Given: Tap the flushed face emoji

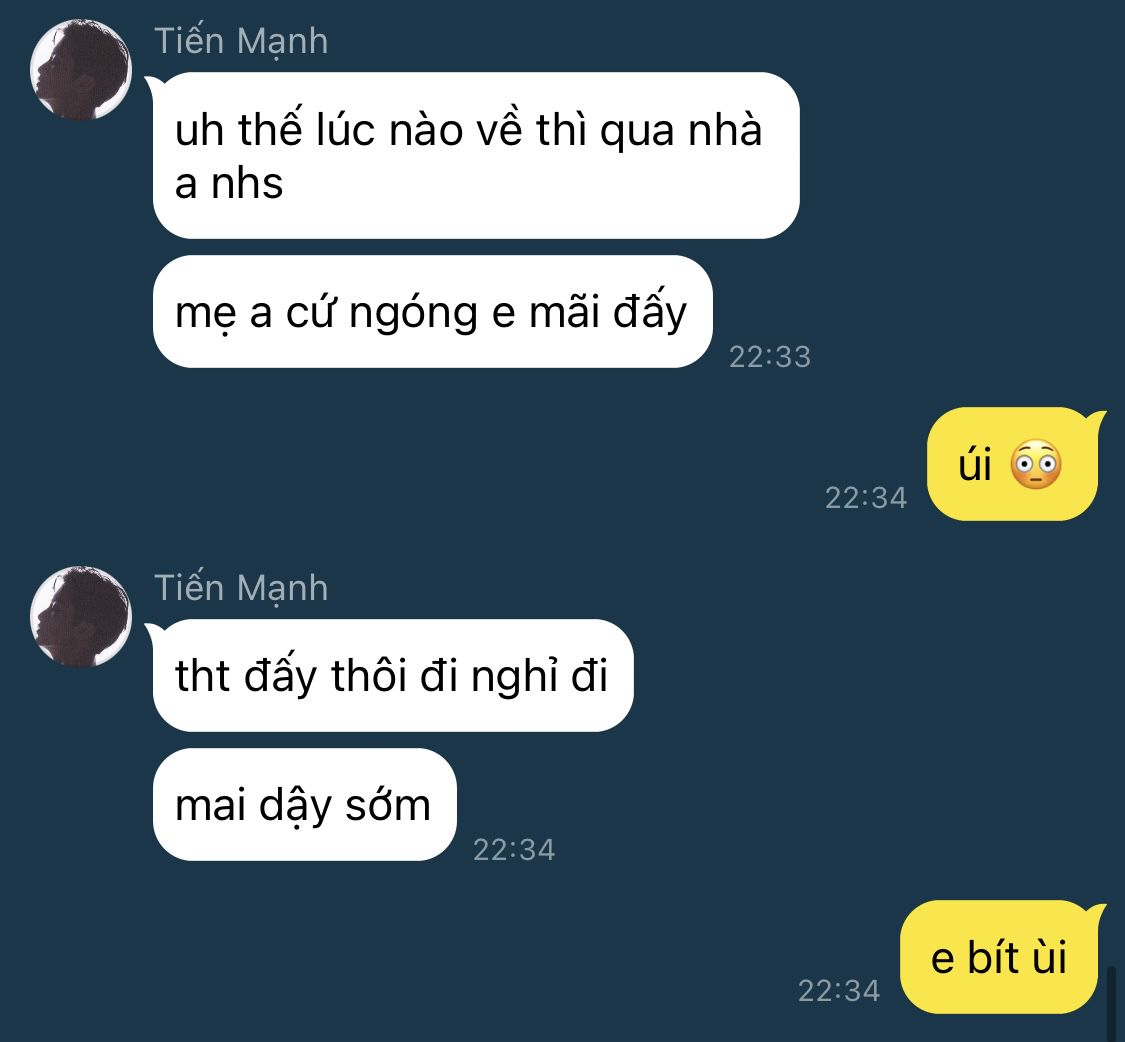Looking at the screenshot, I should pyautogui.click(x=1036, y=466).
